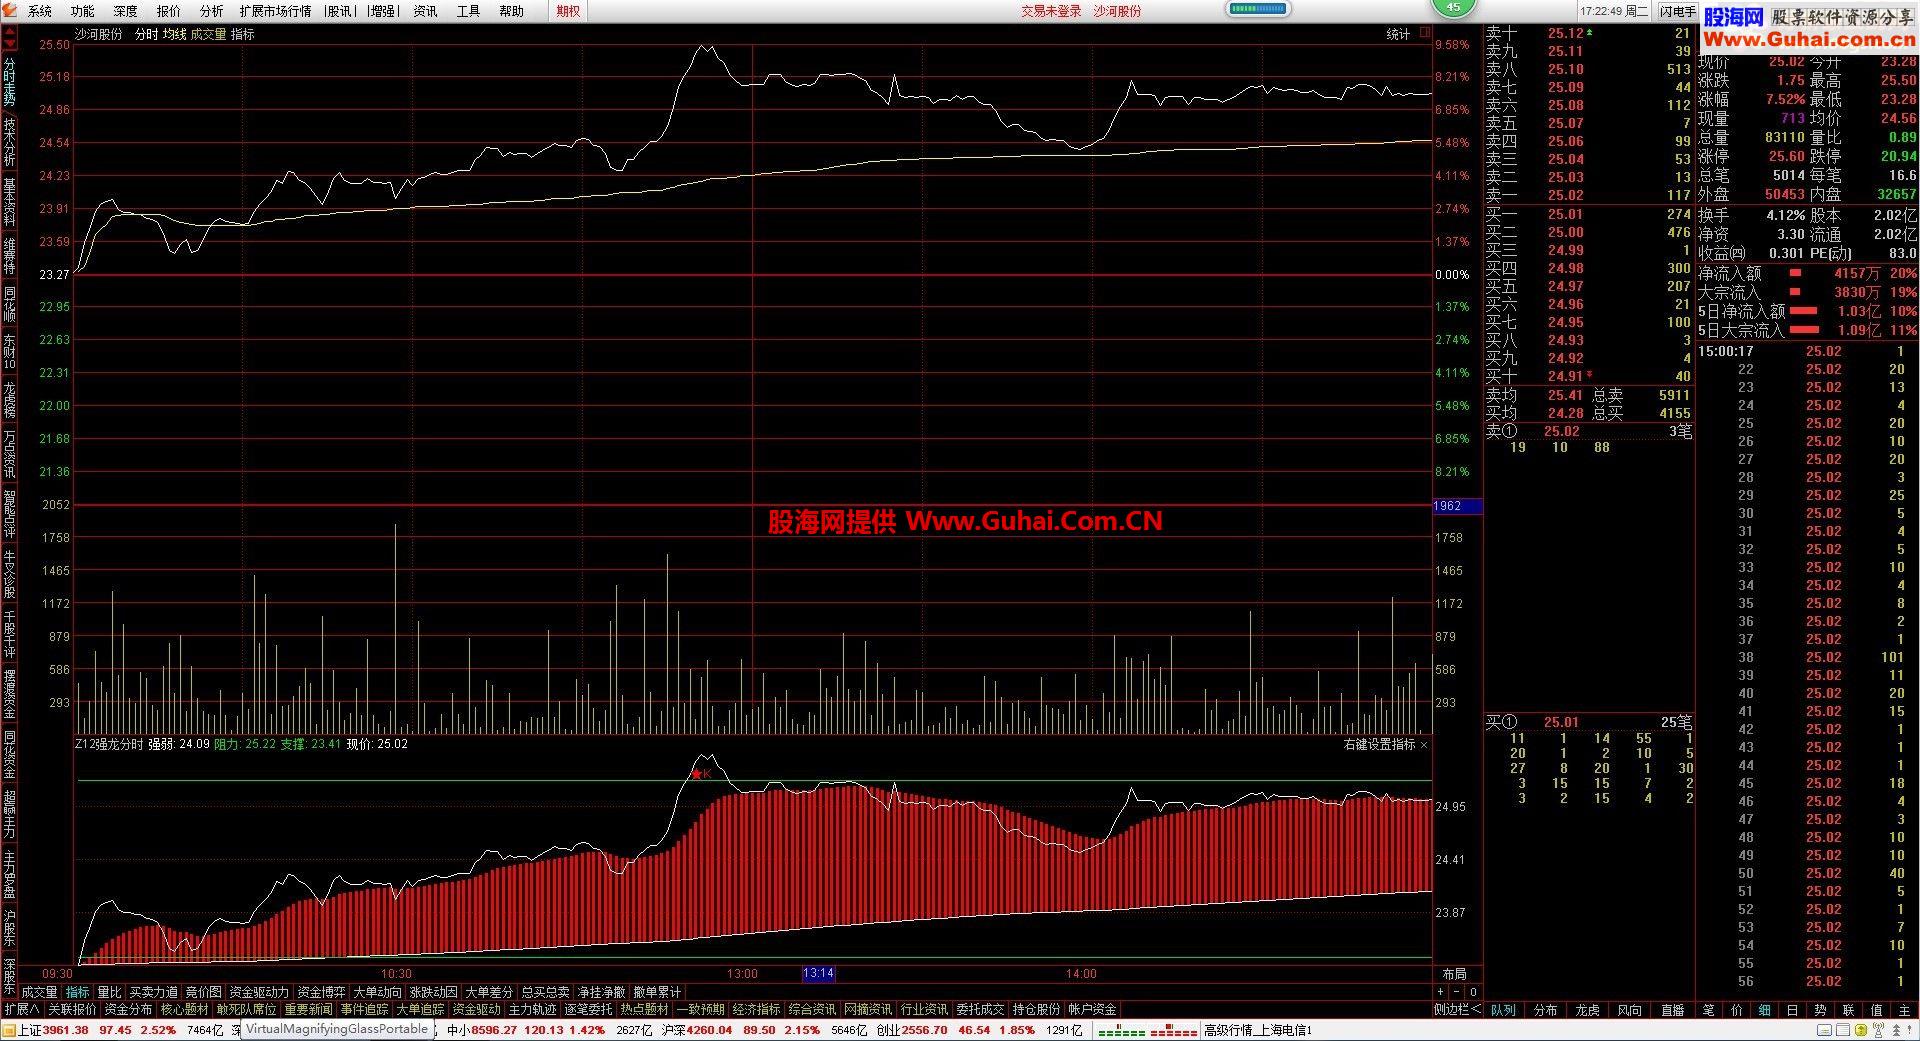Expand sell orders via 卖十 up arrow
Screen dimensions: 1920x1041
pos(1589,32)
